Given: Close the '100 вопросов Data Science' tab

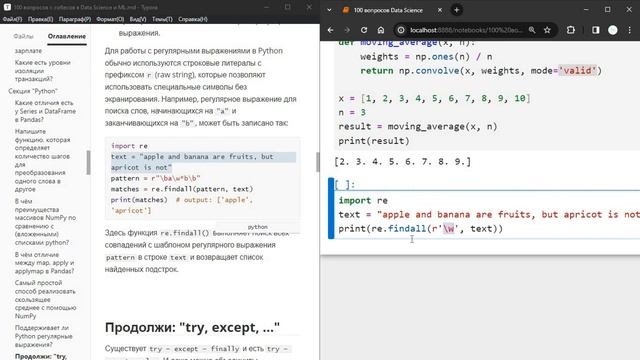Looking at the screenshot, I should point(440,10).
